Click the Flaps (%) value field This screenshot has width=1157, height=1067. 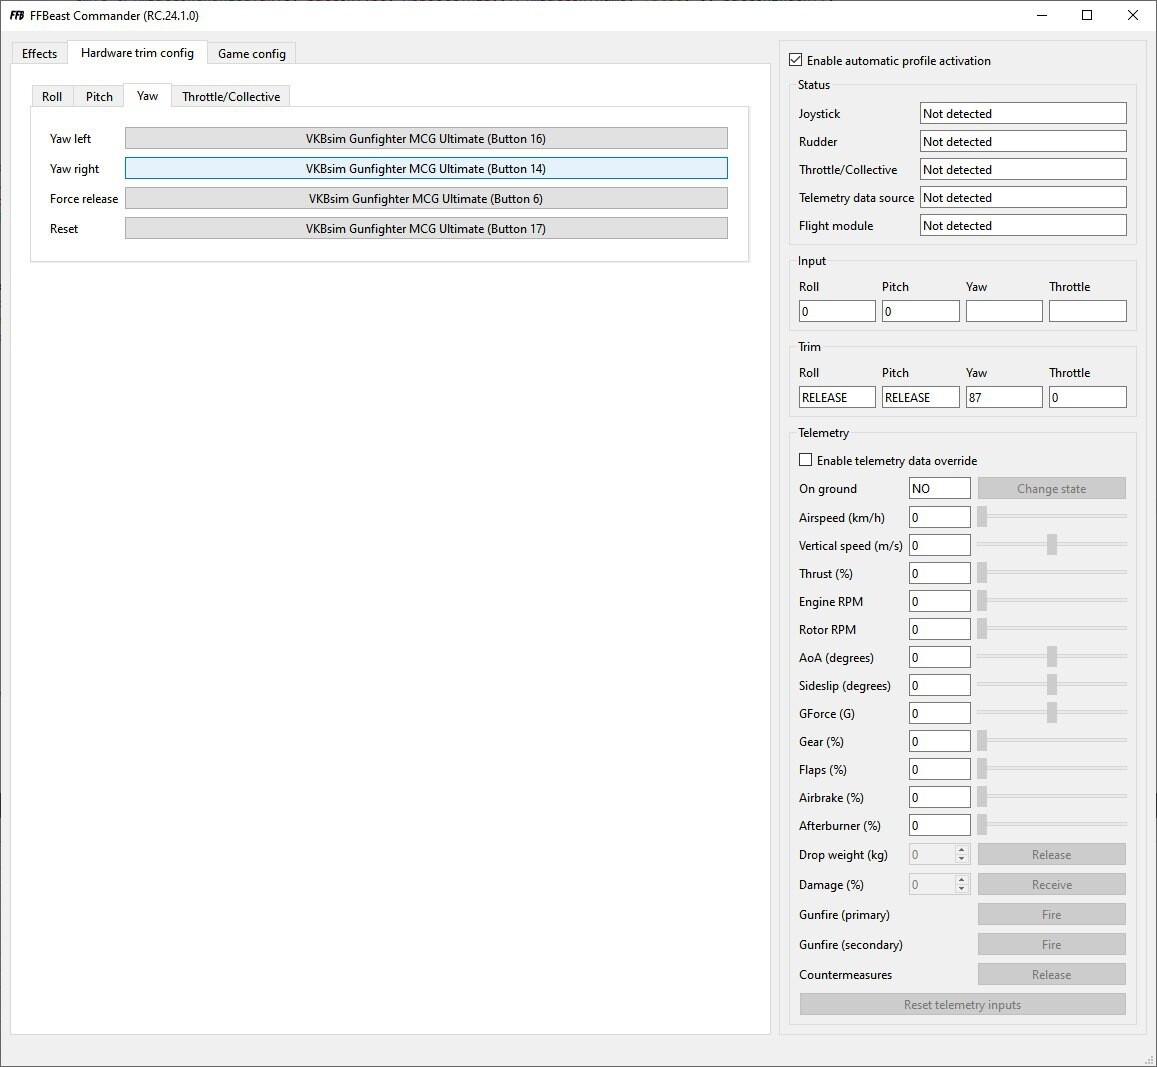click(x=939, y=770)
